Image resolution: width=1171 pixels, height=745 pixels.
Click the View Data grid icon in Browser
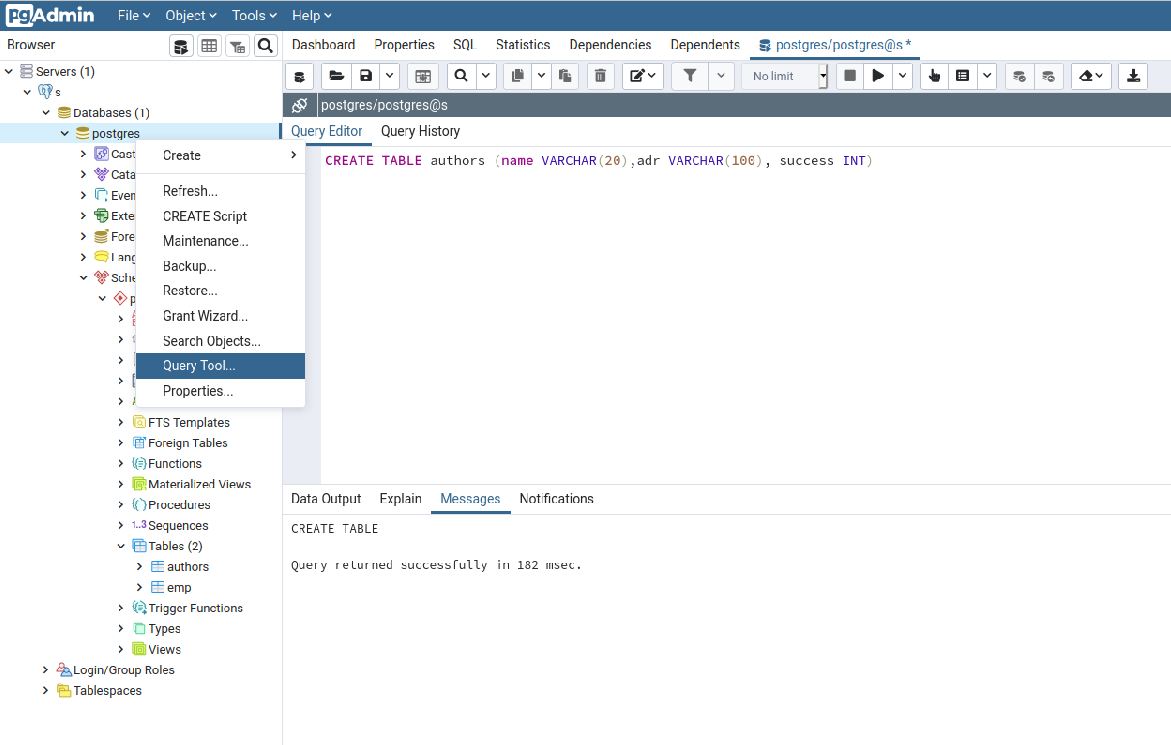209,45
